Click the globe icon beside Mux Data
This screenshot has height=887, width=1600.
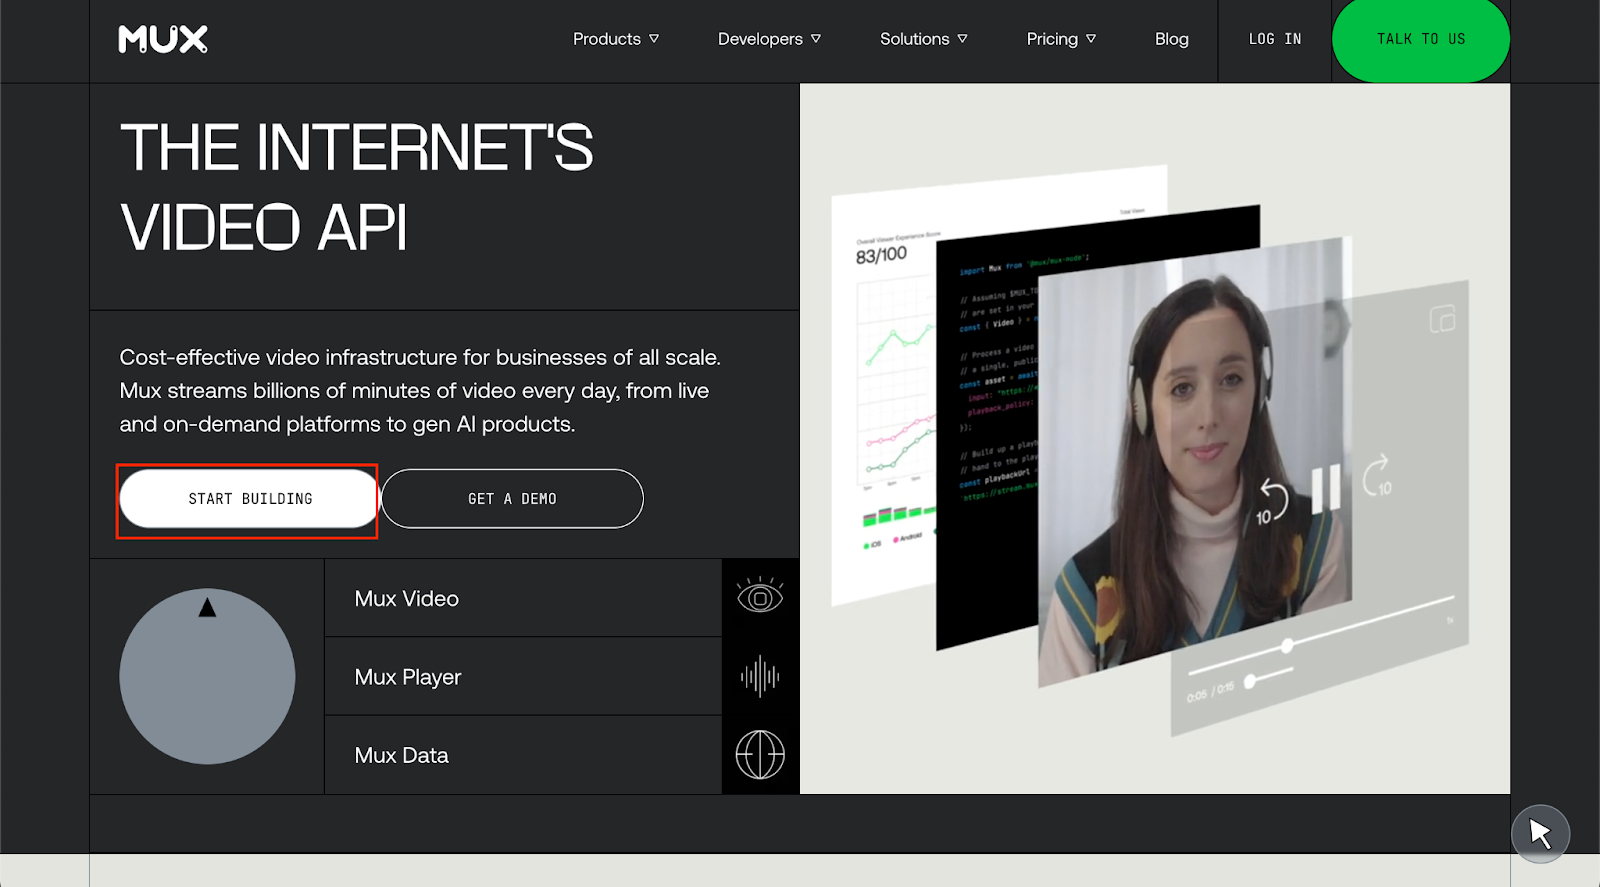tap(760, 755)
